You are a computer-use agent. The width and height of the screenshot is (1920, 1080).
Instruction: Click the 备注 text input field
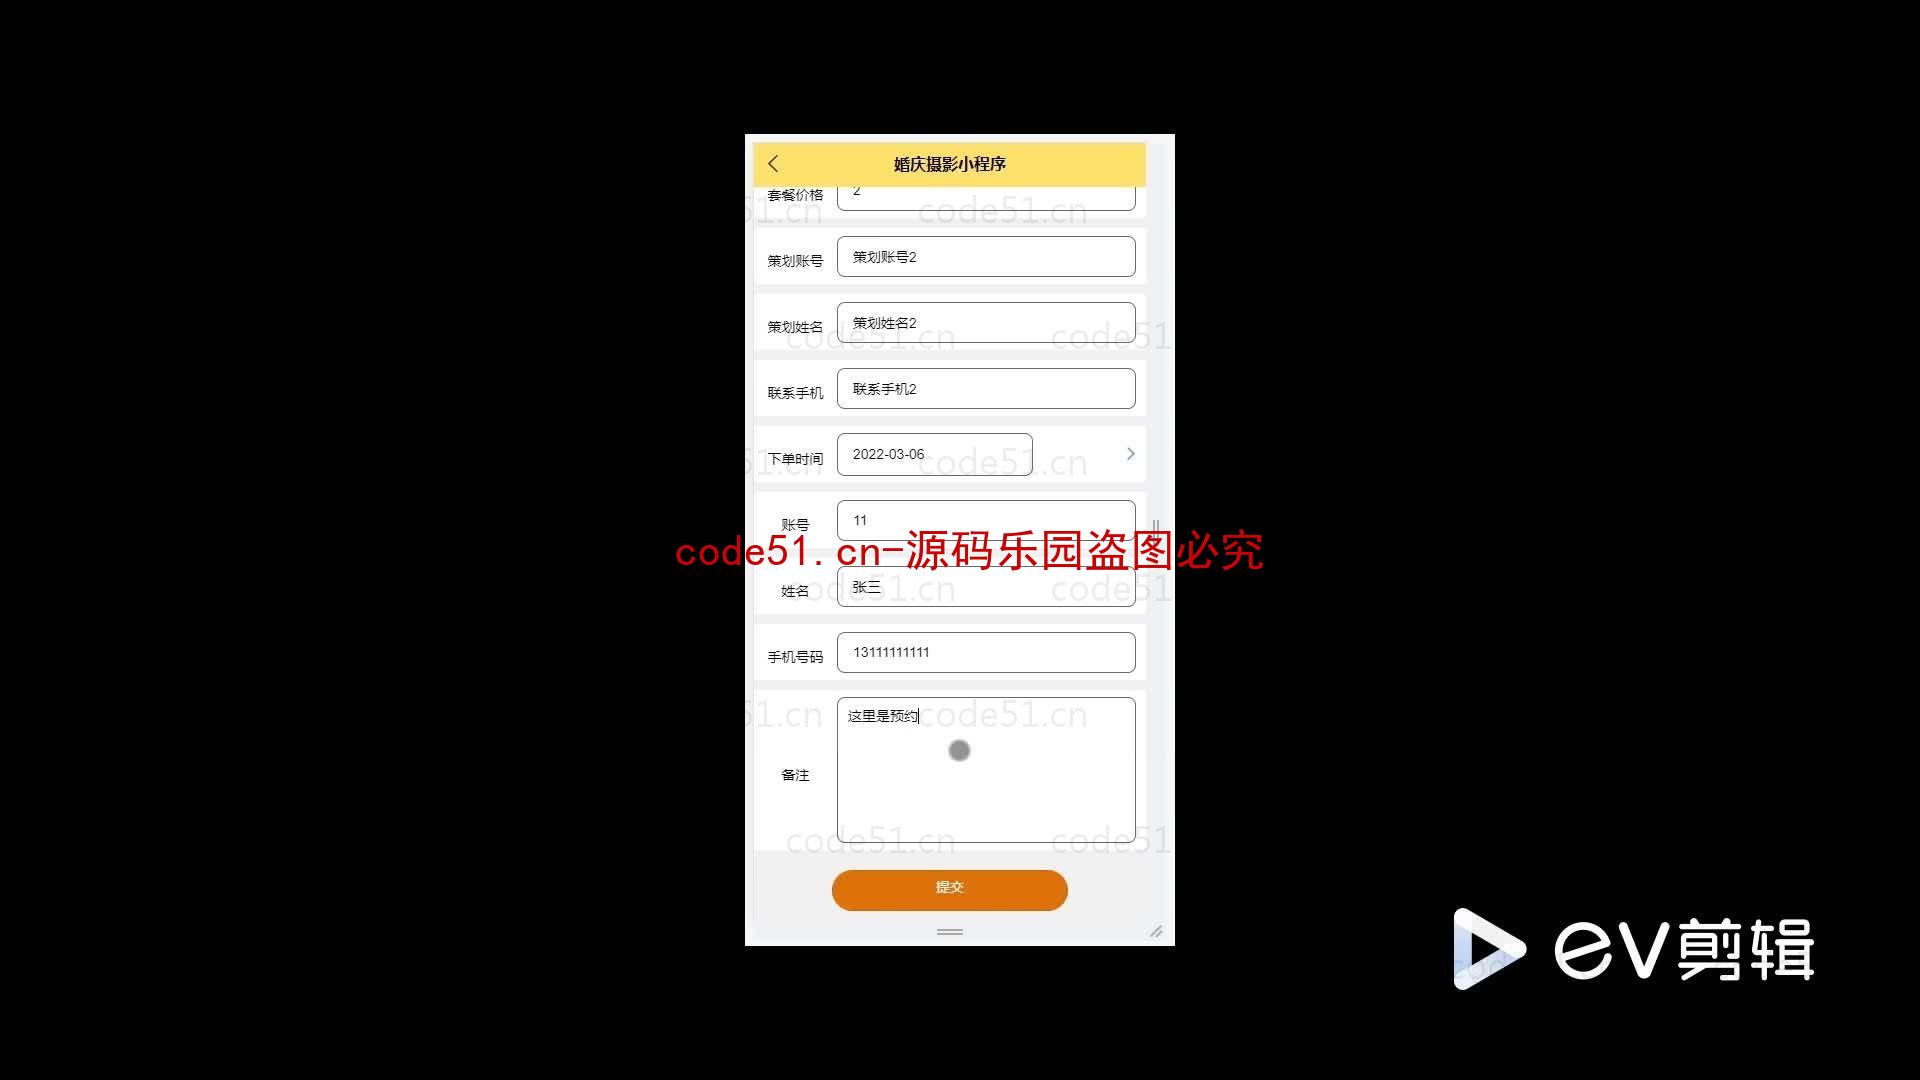click(986, 771)
